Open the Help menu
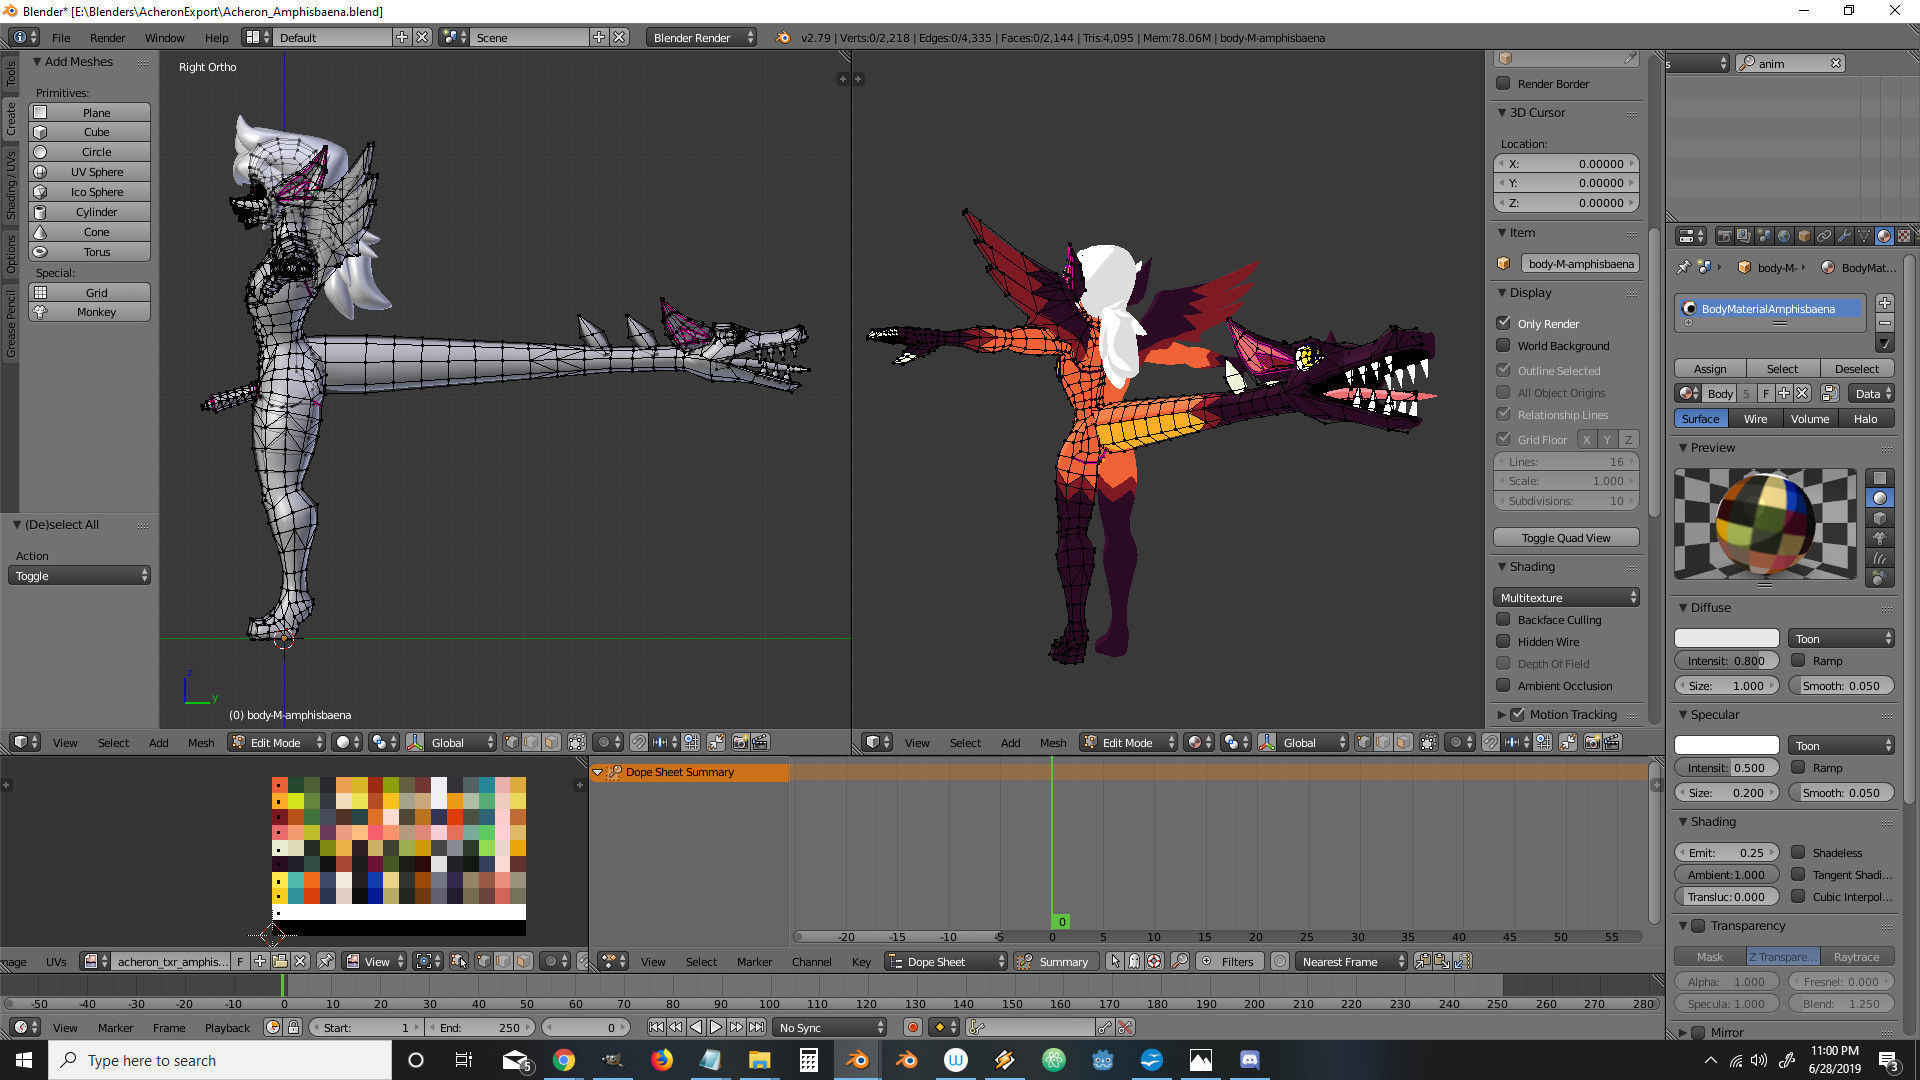Screen dimensions: 1920x1080 (x=216, y=37)
